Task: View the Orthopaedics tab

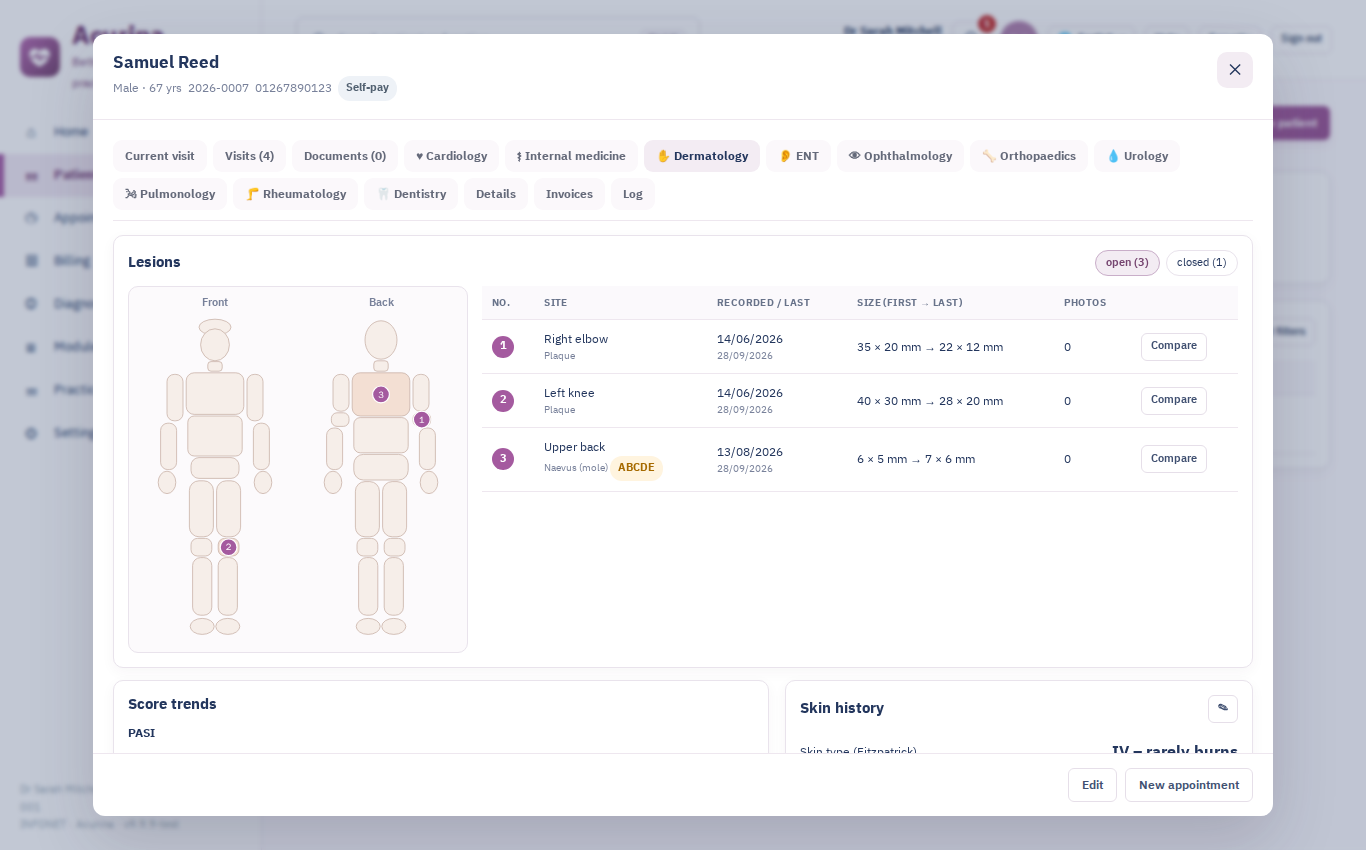Action: point(1029,156)
